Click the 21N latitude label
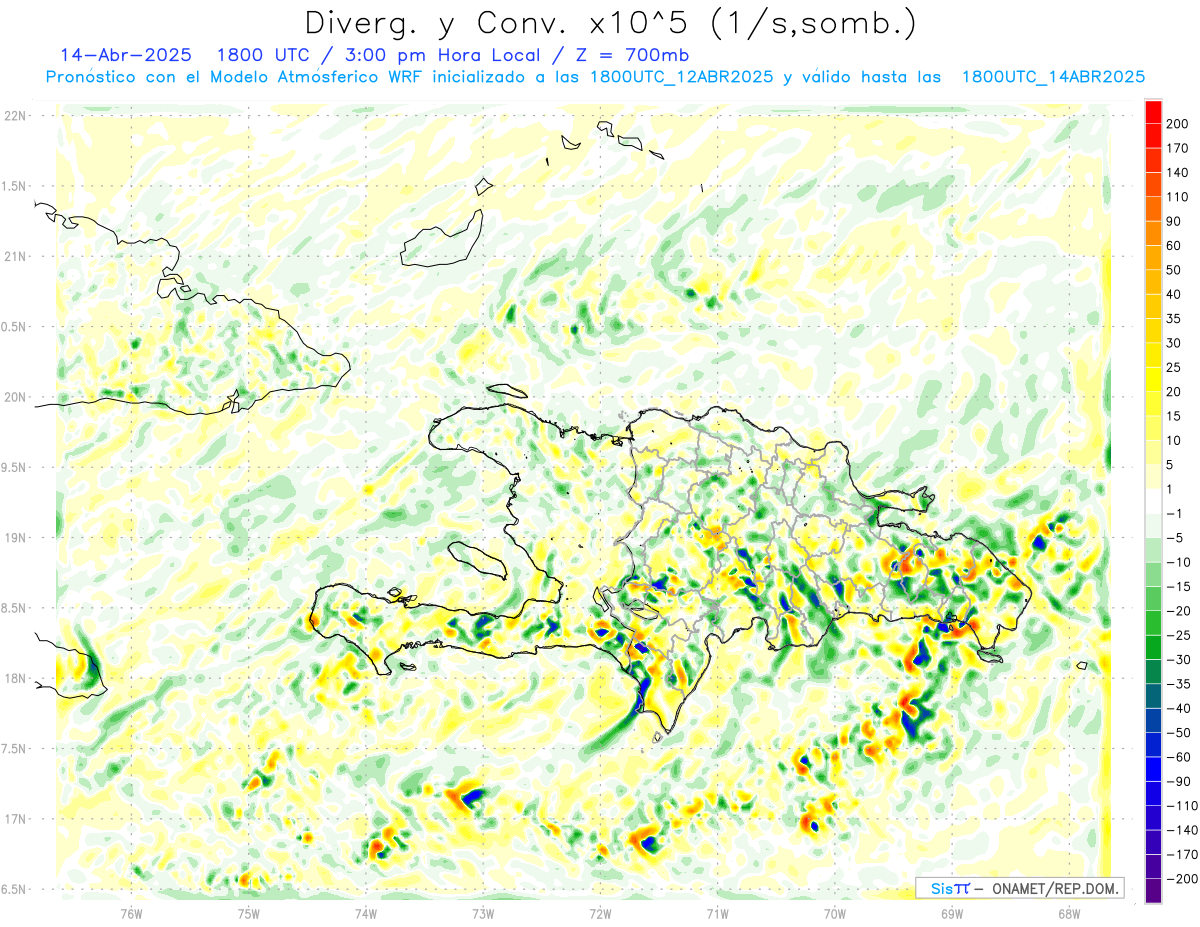This screenshot has height=927, width=1200. (14, 257)
